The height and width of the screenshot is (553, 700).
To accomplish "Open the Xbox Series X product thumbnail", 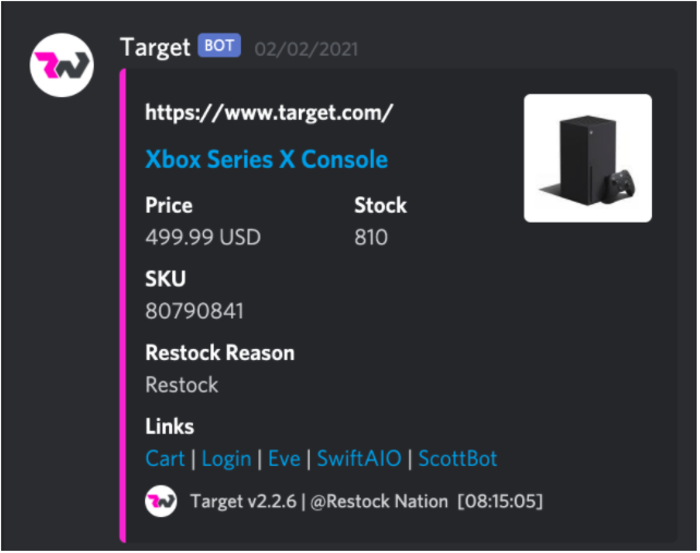I will point(588,158).
